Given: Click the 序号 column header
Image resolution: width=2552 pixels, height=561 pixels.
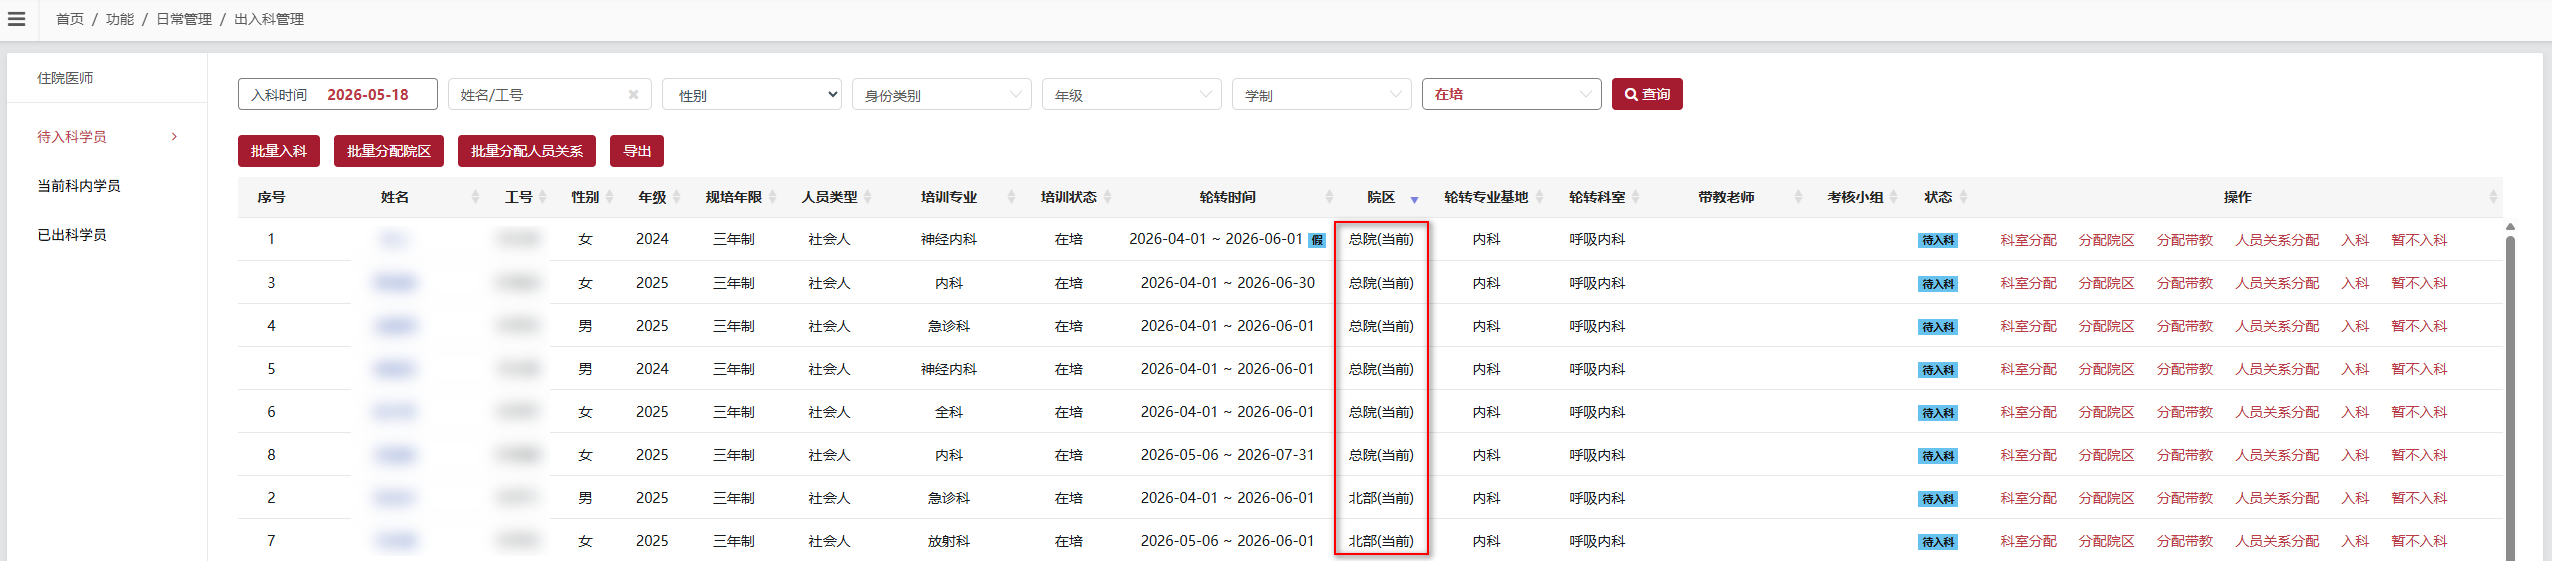Looking at the screenshot, I should point(271,197).
